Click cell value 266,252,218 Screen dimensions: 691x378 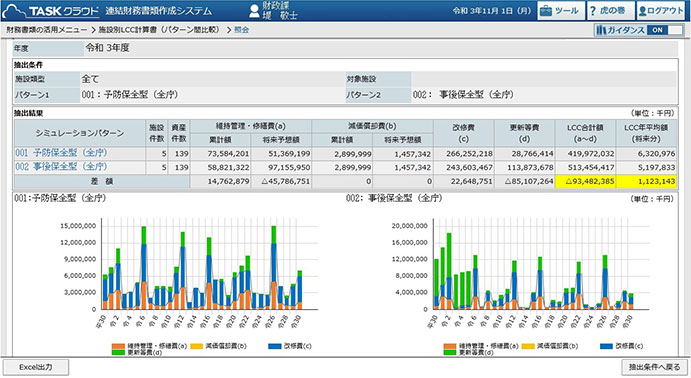(464, 154)
